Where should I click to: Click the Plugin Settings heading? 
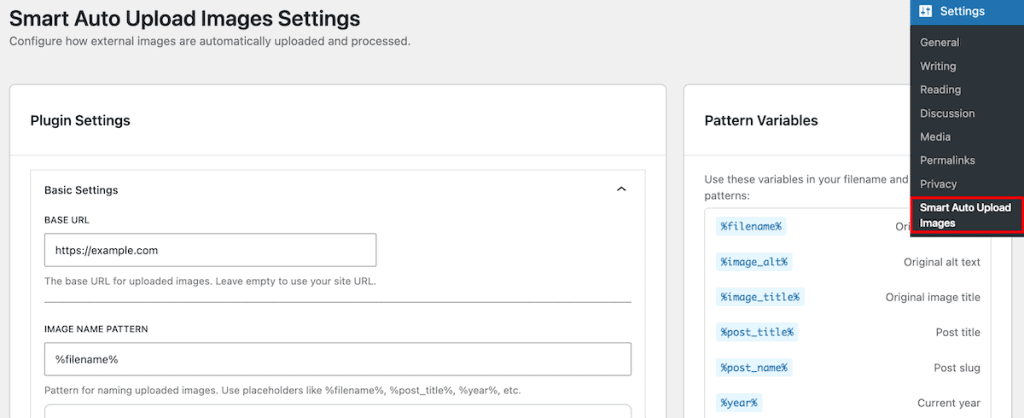point(80,121)
